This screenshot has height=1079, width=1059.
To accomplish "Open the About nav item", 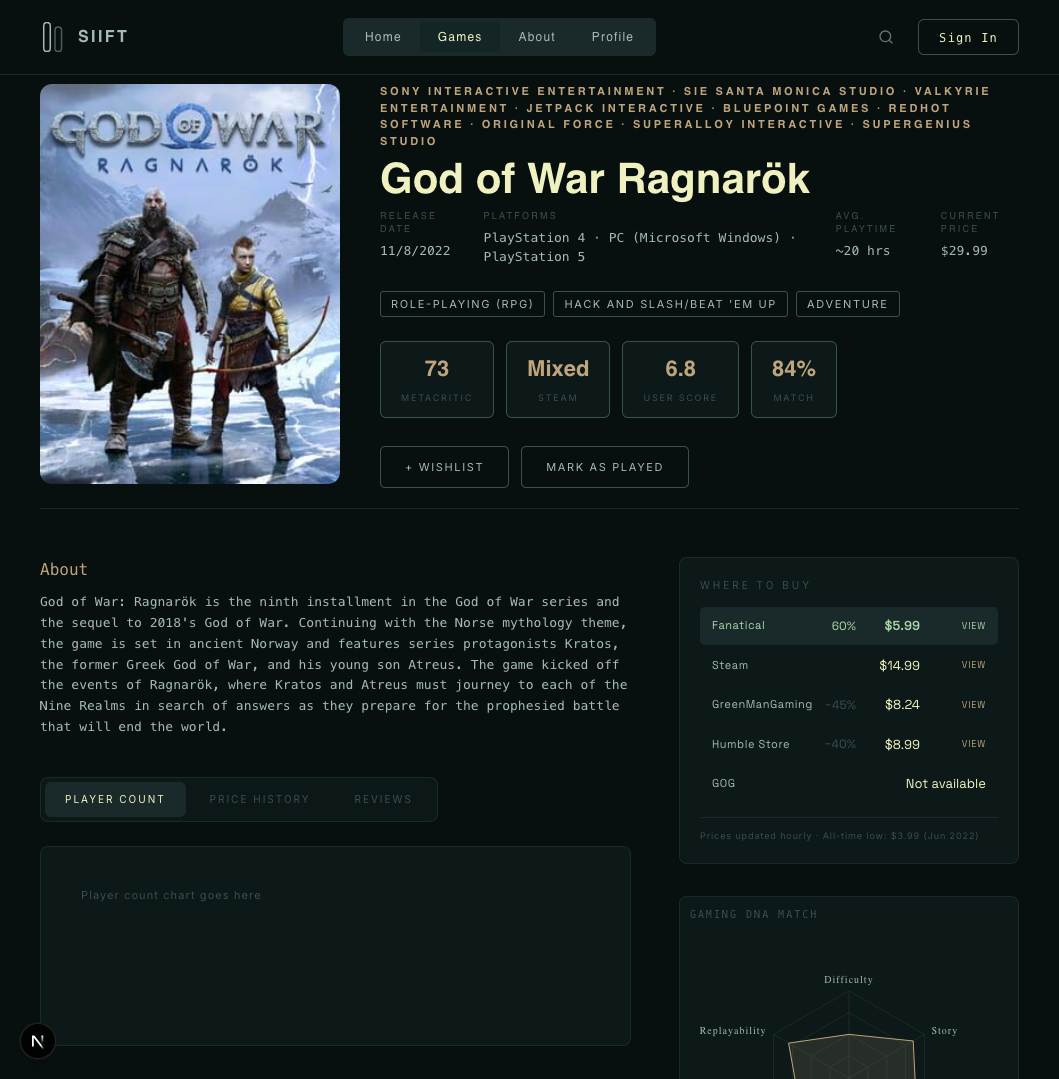I will pos(537,37).
